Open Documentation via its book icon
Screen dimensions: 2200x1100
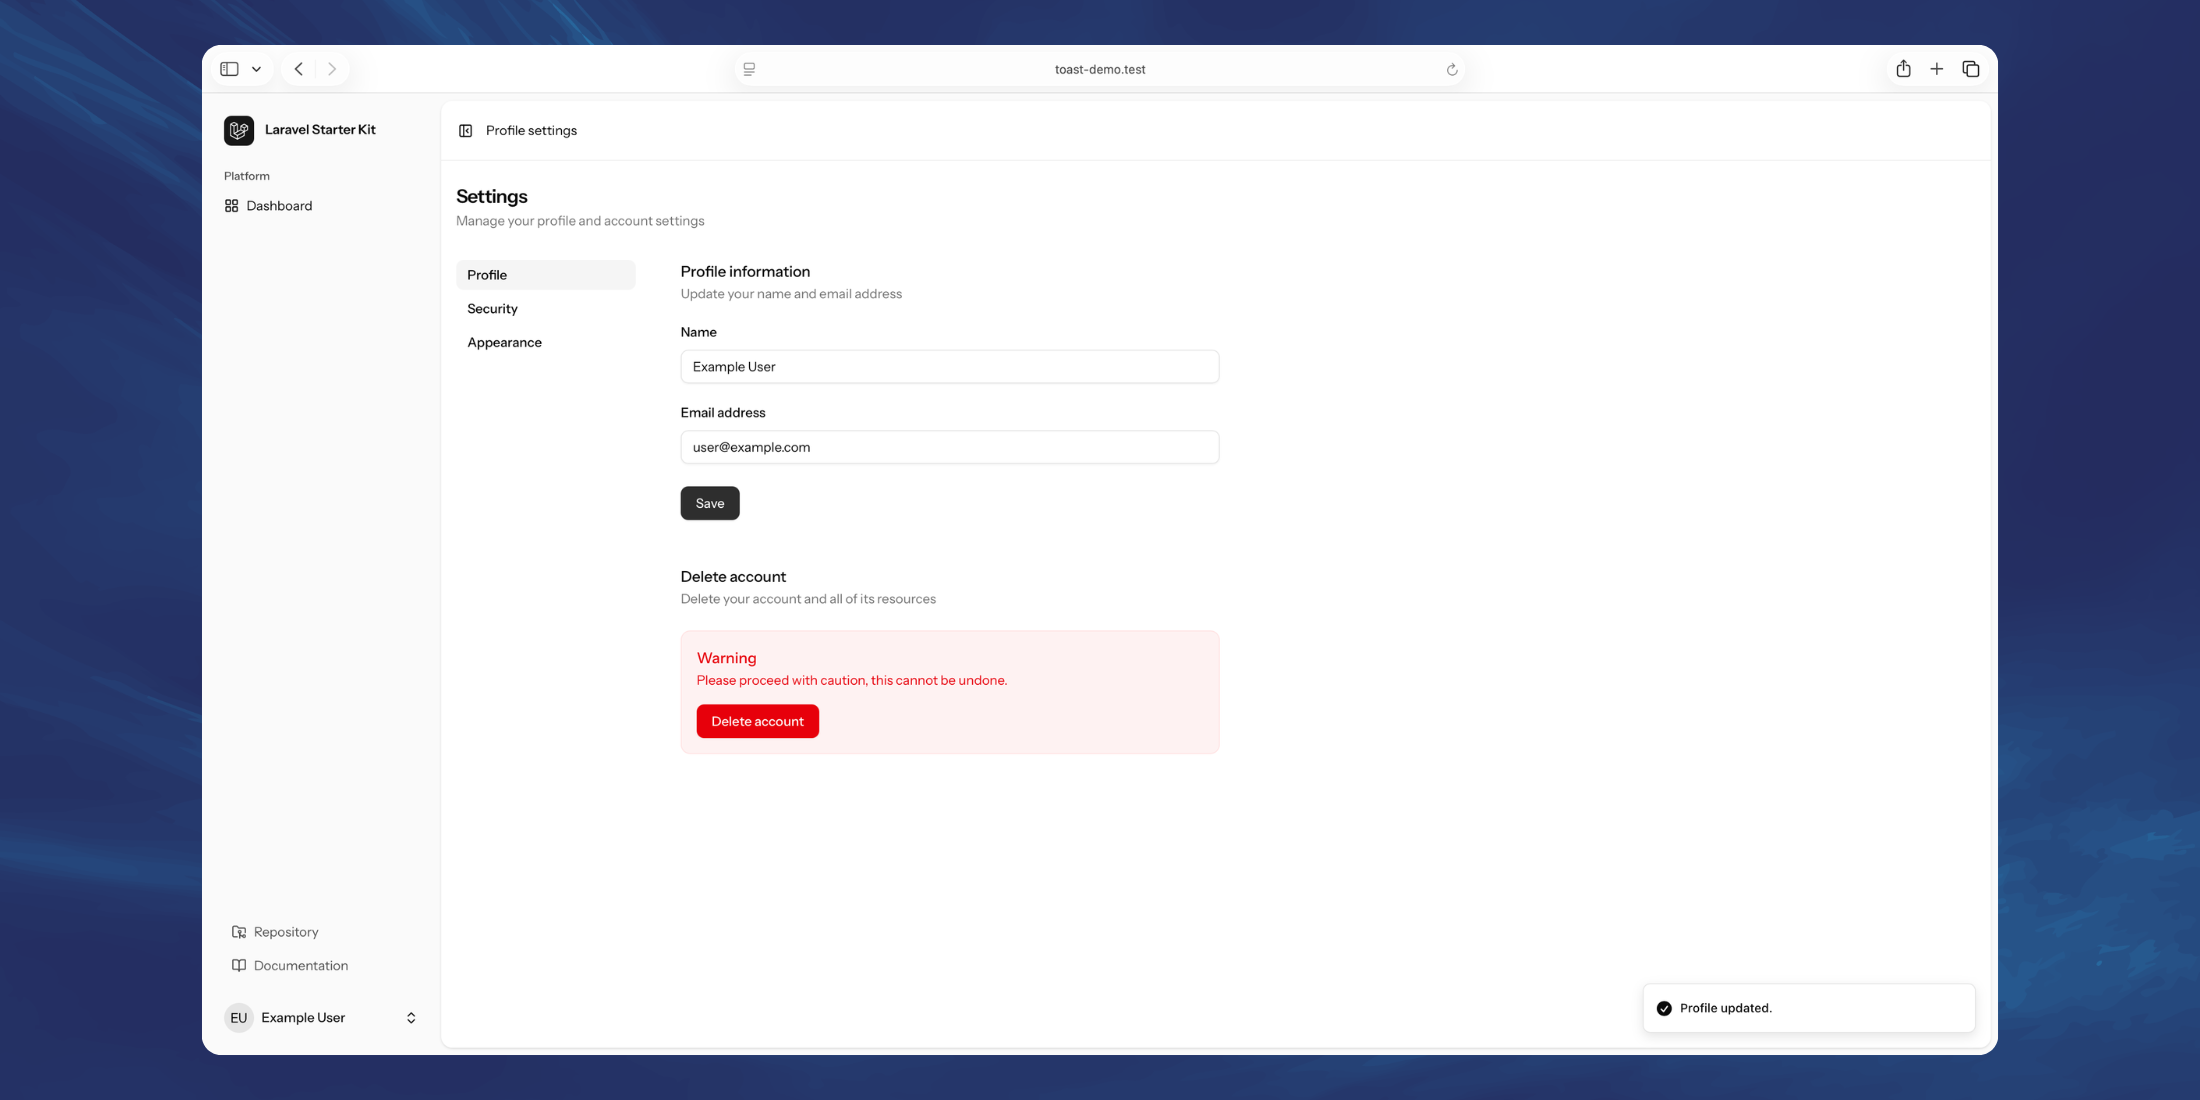click(239, 965)
